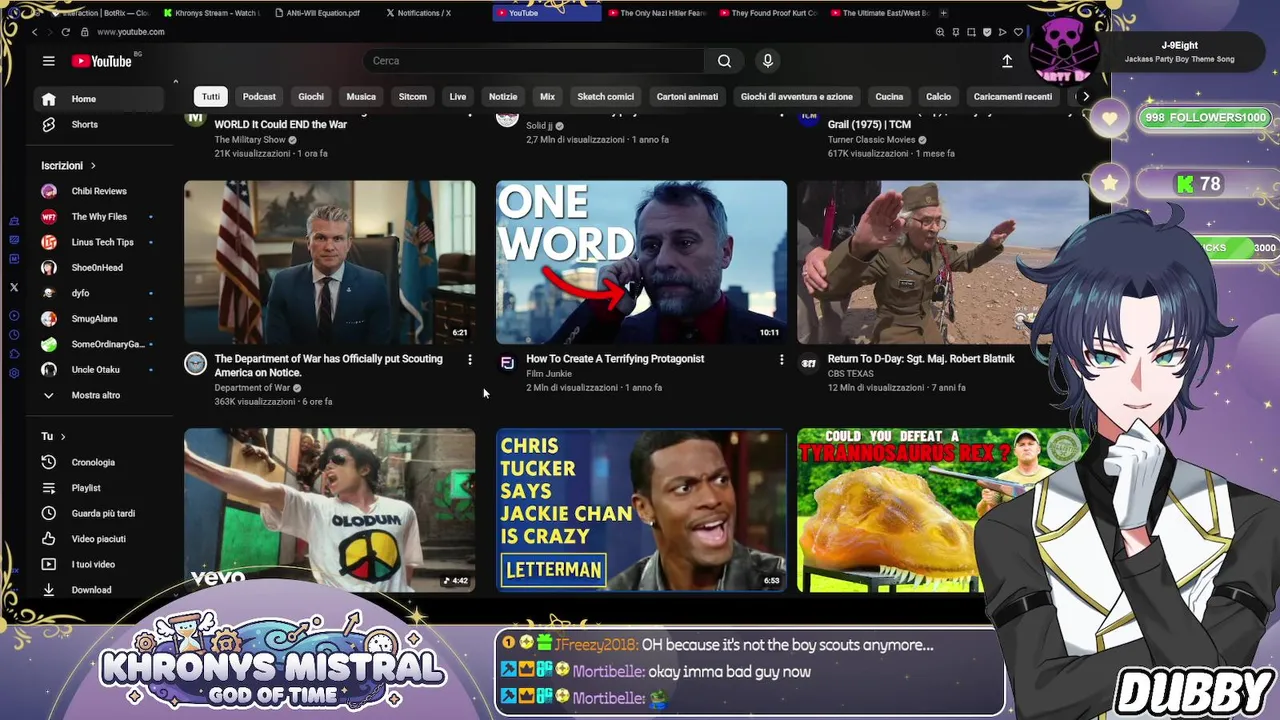Viewport: 1280px width, 720px height.
Task: Open CBS TEXAS channel avatar
Action: [809, 363]
